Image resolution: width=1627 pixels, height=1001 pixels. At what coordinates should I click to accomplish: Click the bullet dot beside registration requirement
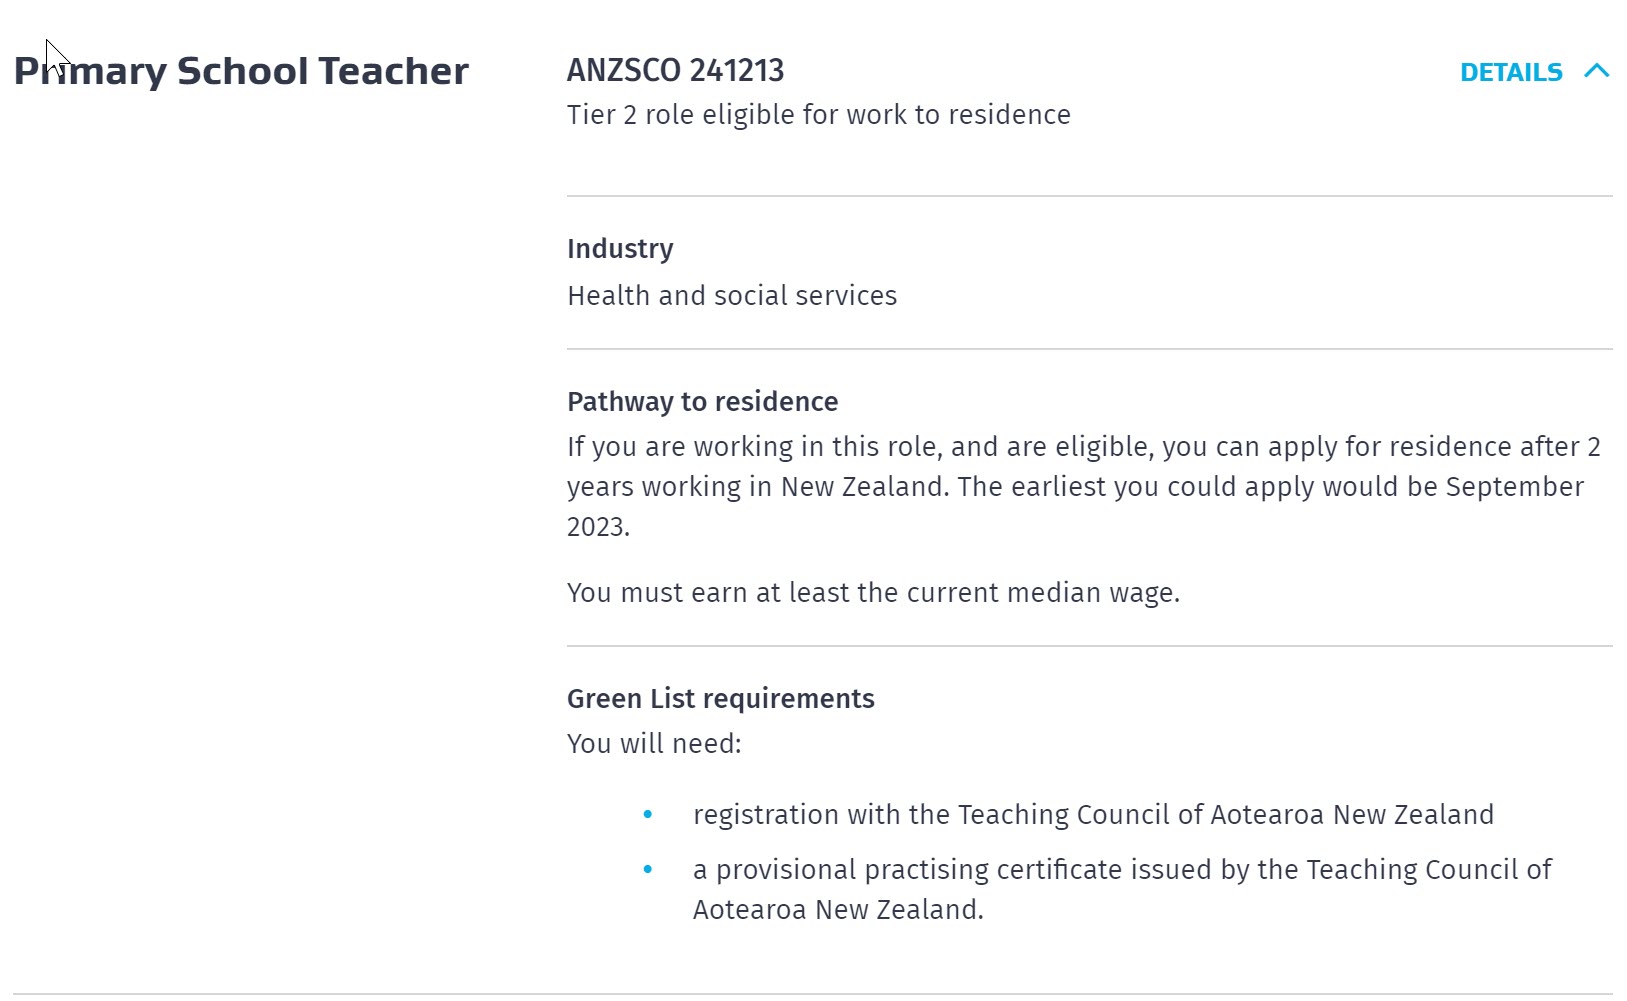(x=648, y=815)
